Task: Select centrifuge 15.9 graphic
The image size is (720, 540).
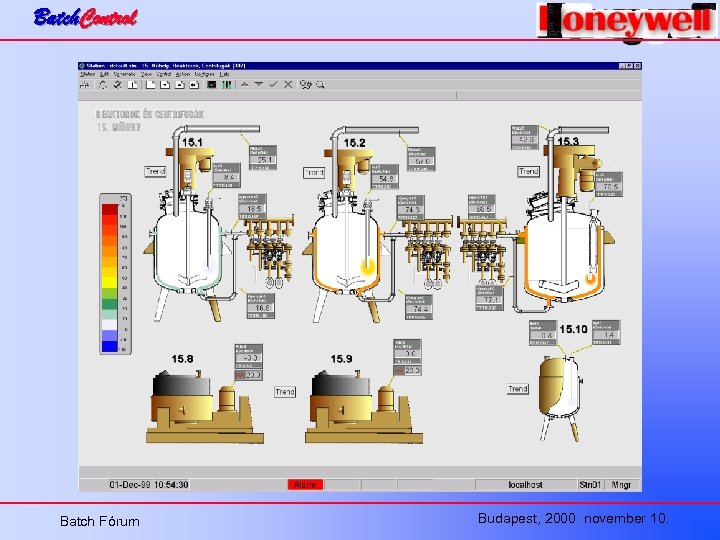Action: point(364,406)
